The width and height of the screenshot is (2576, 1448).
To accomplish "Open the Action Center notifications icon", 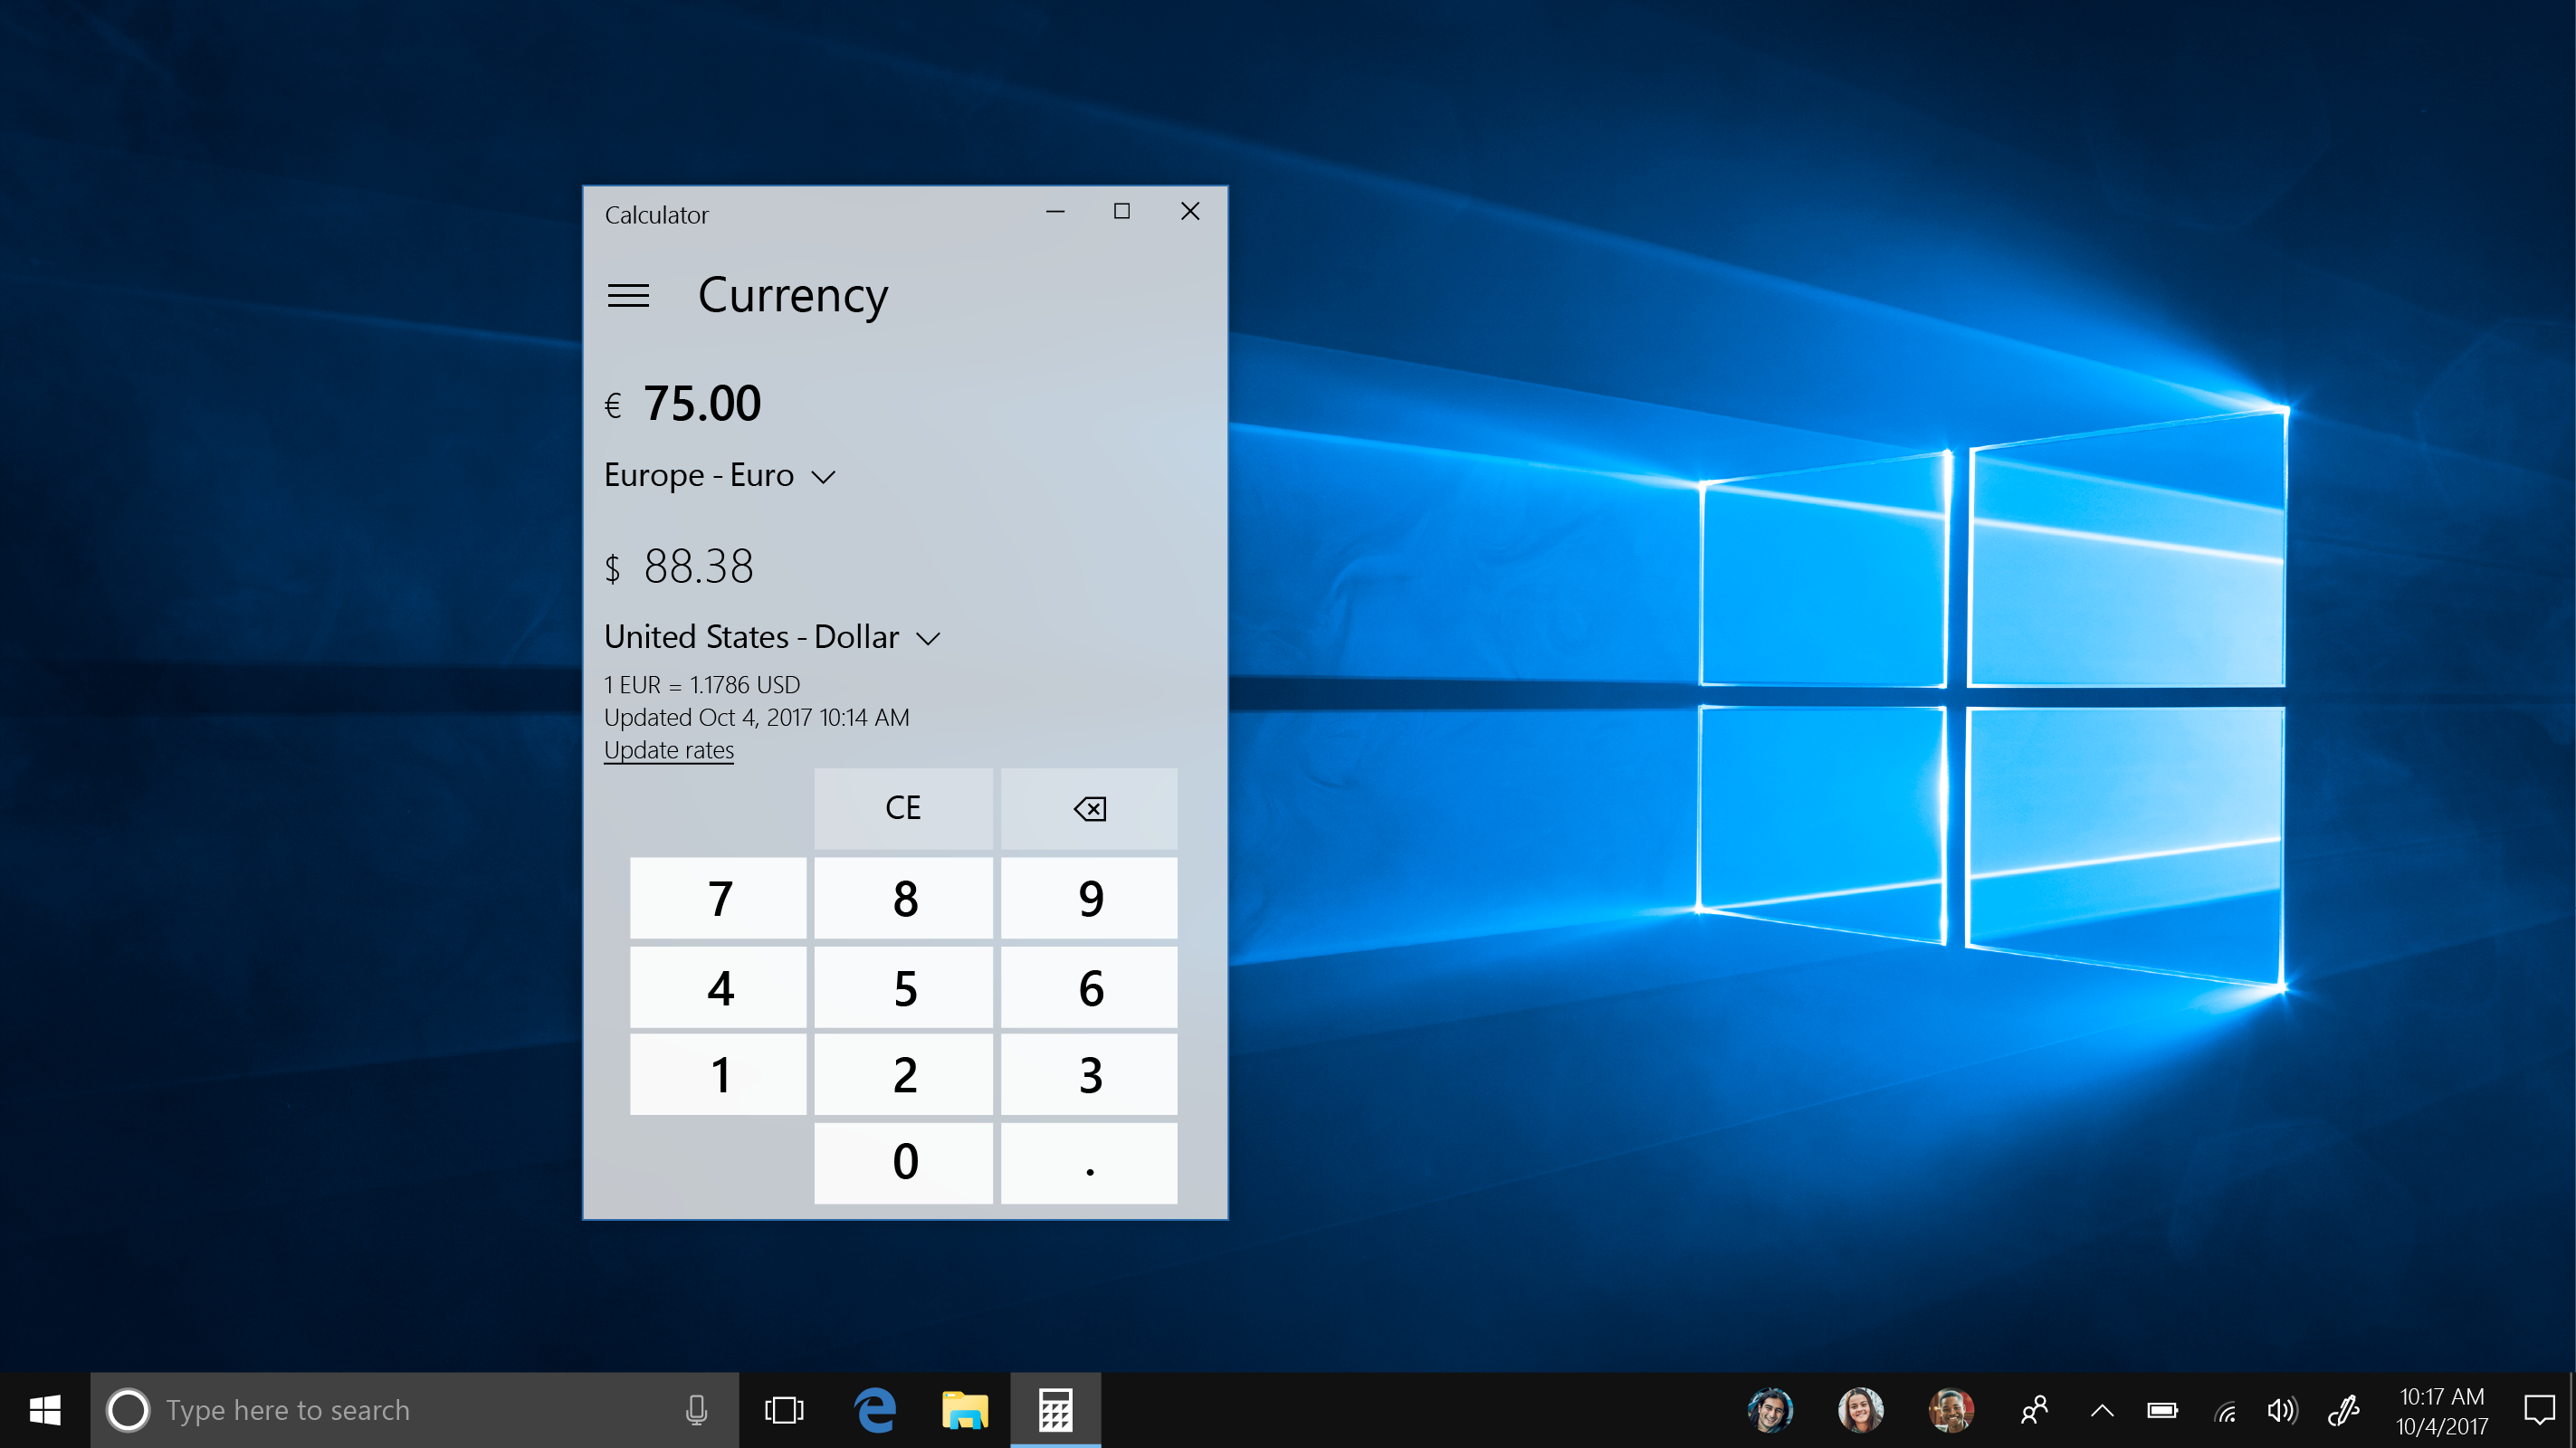I will [2538, 1410].
